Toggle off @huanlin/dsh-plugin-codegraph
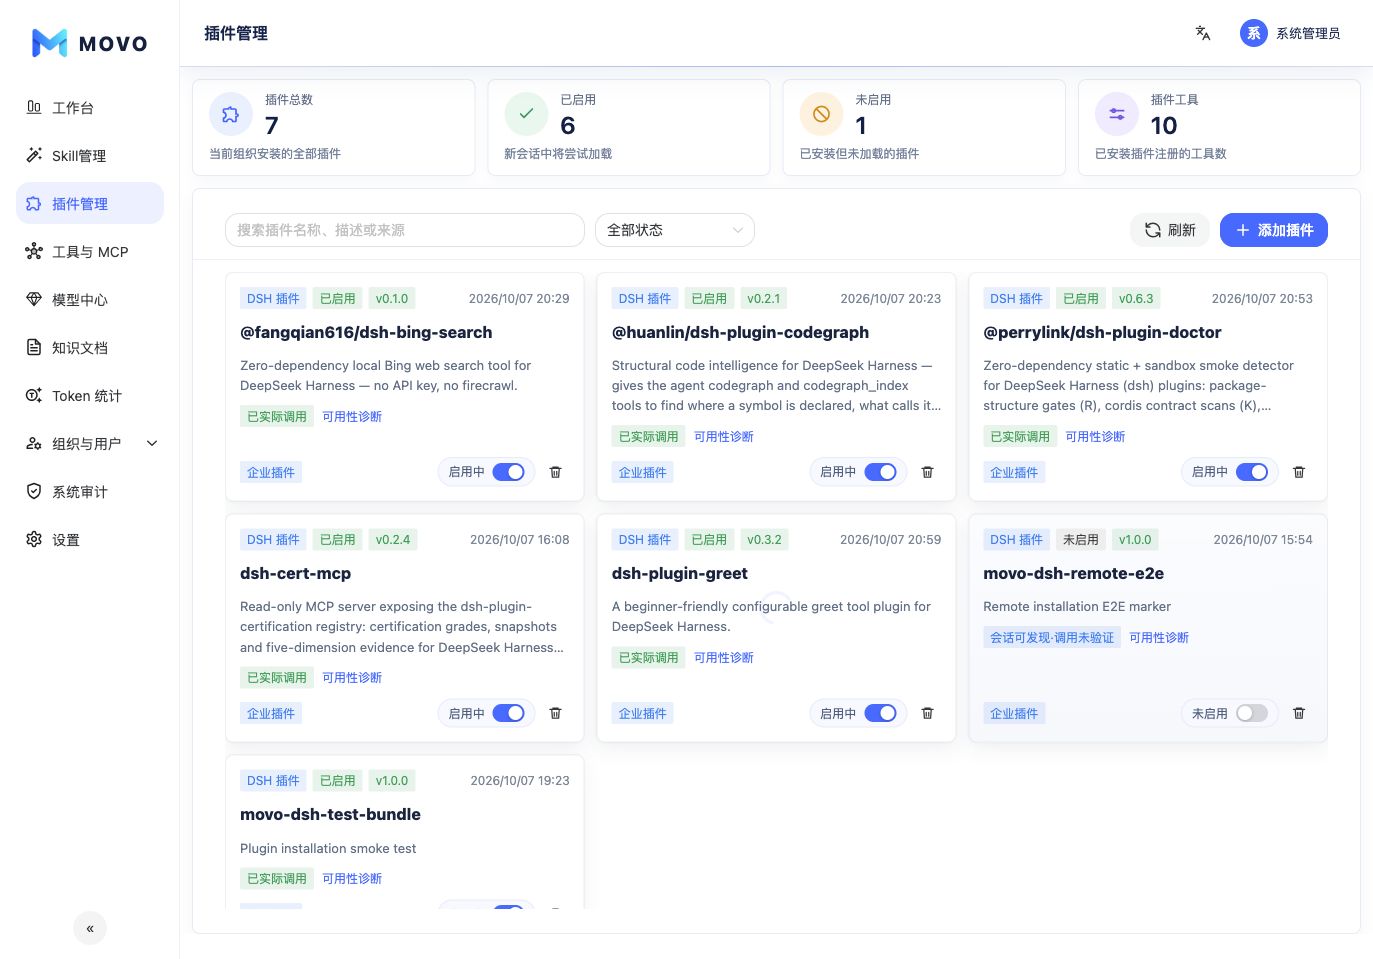 click(x=880, y=472)
